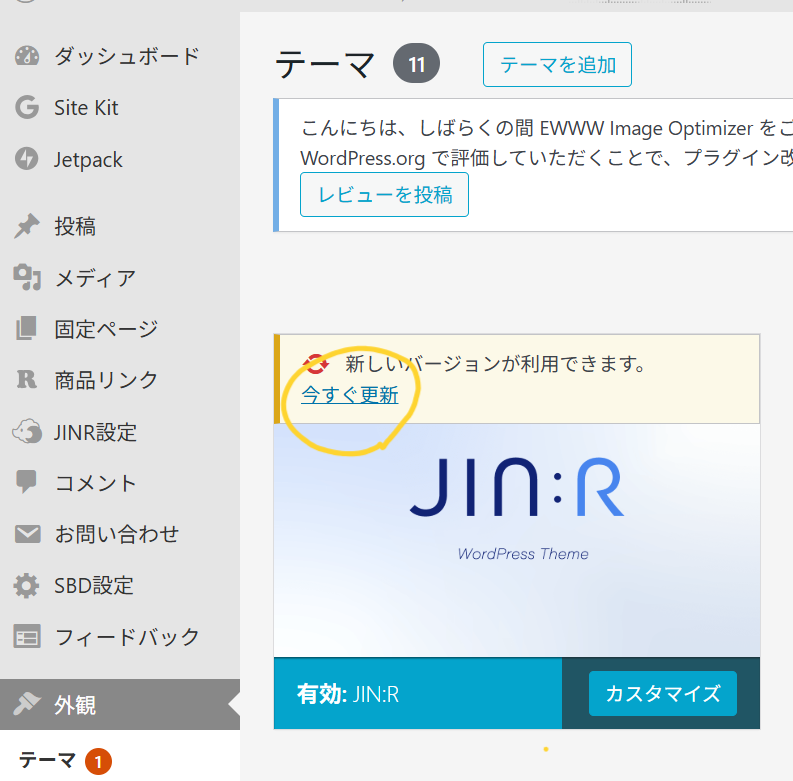Open ダッシュボード menu item

127,56
